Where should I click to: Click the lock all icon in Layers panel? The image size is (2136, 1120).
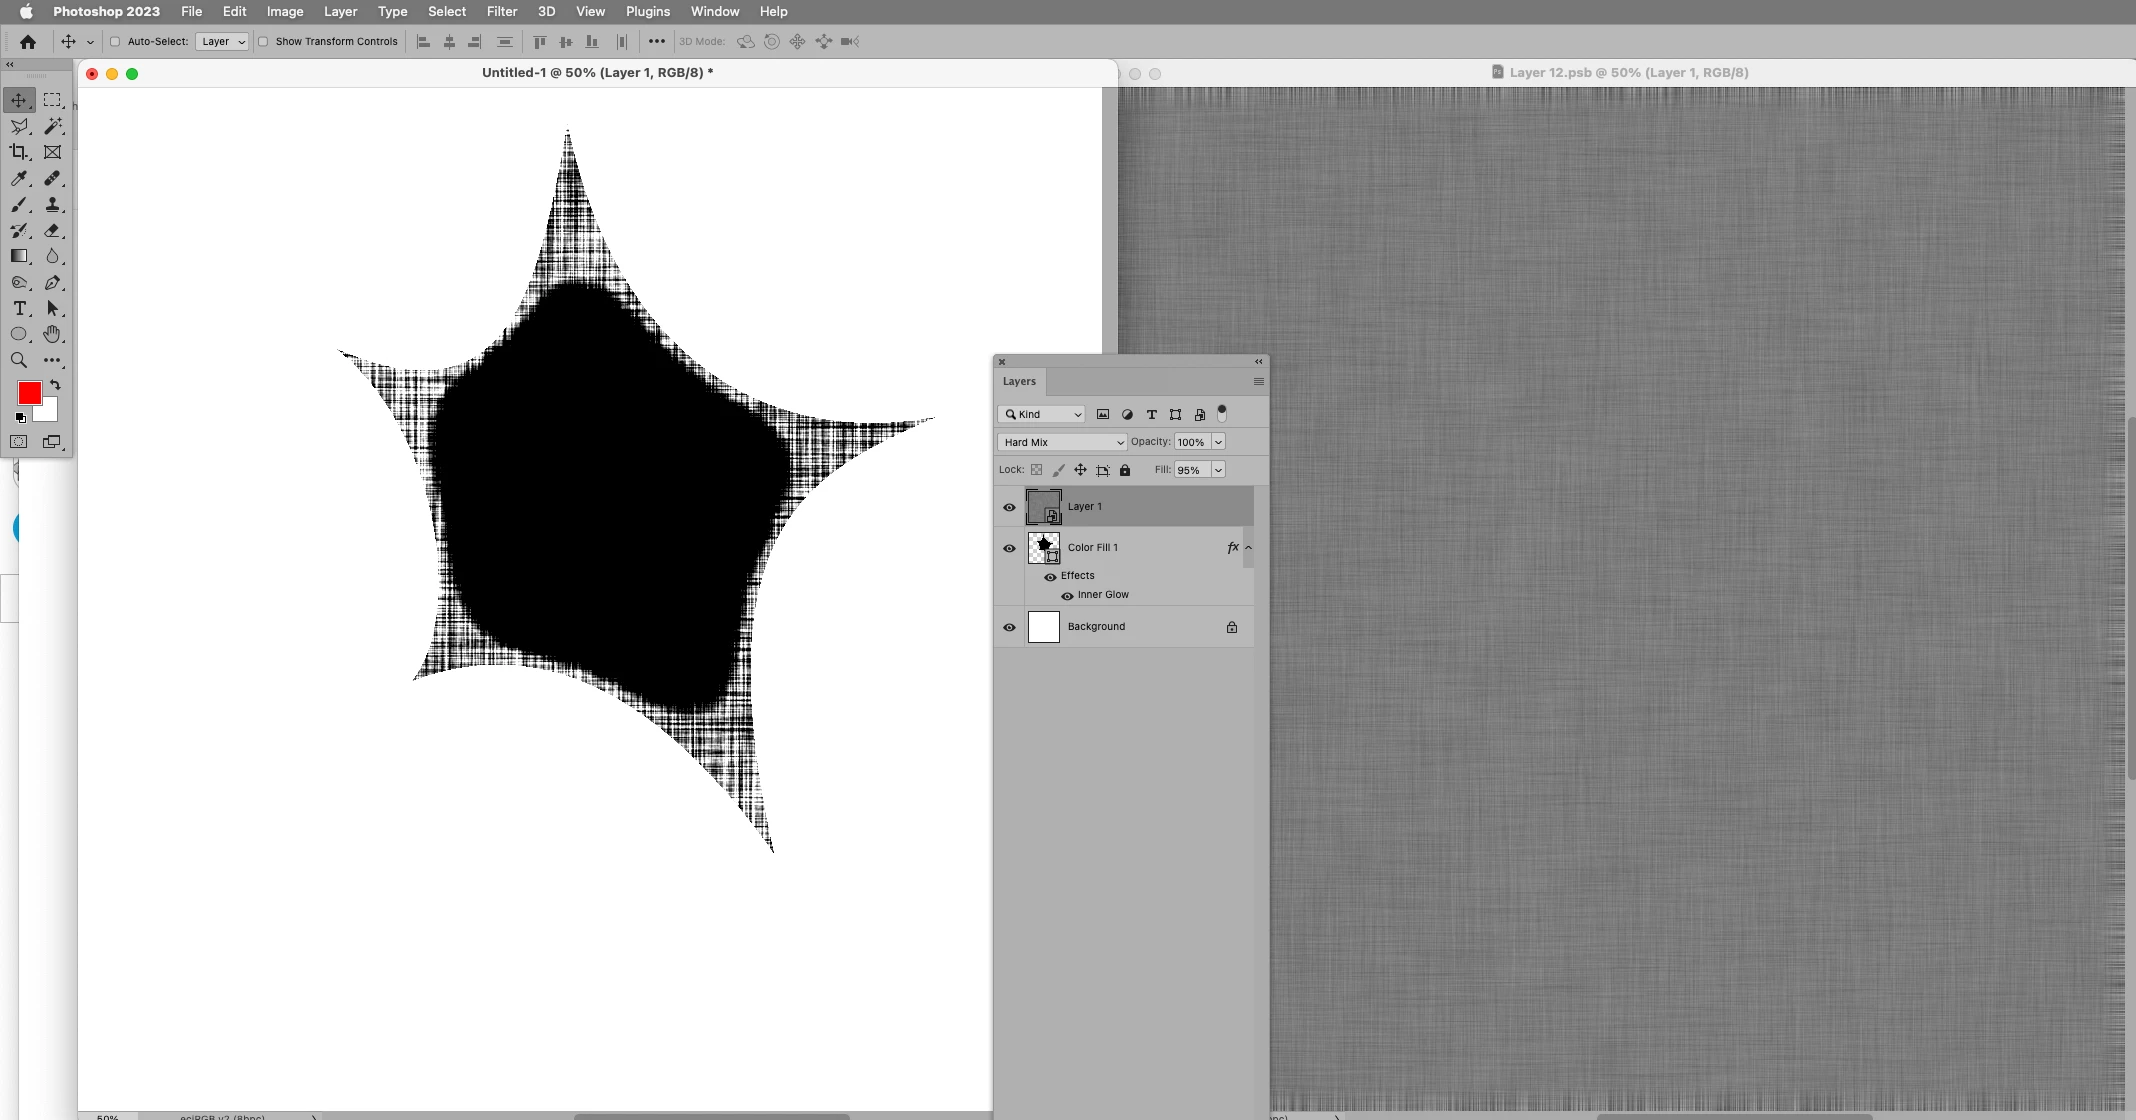1125,470
